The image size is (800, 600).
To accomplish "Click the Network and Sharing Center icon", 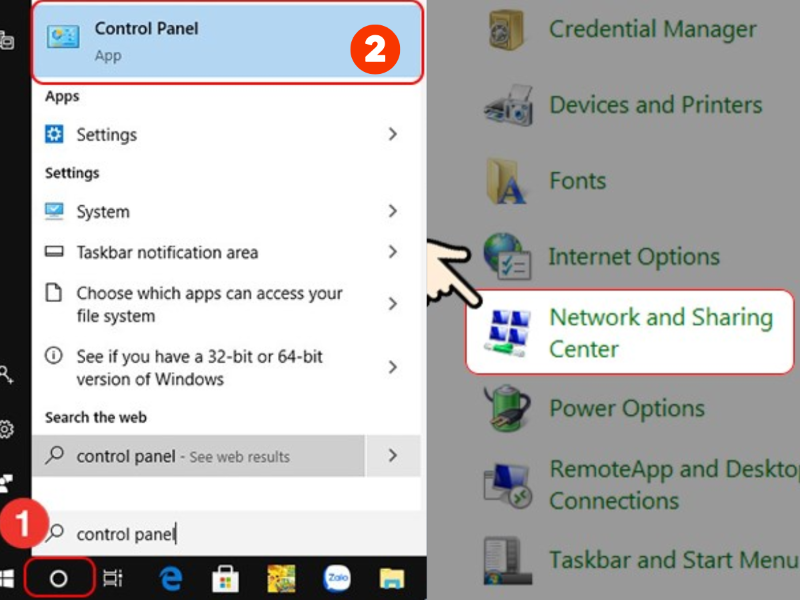I will [x=509, y=333].
